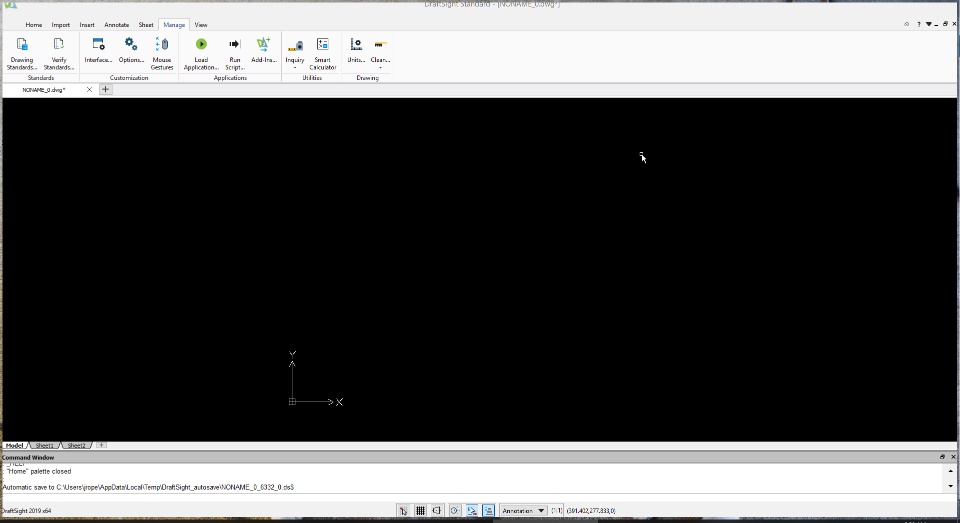Toggle ESnap in the status bar
The height and width of the screenshot is (523, 960).
pyautogui.click(x=472, y=510)
